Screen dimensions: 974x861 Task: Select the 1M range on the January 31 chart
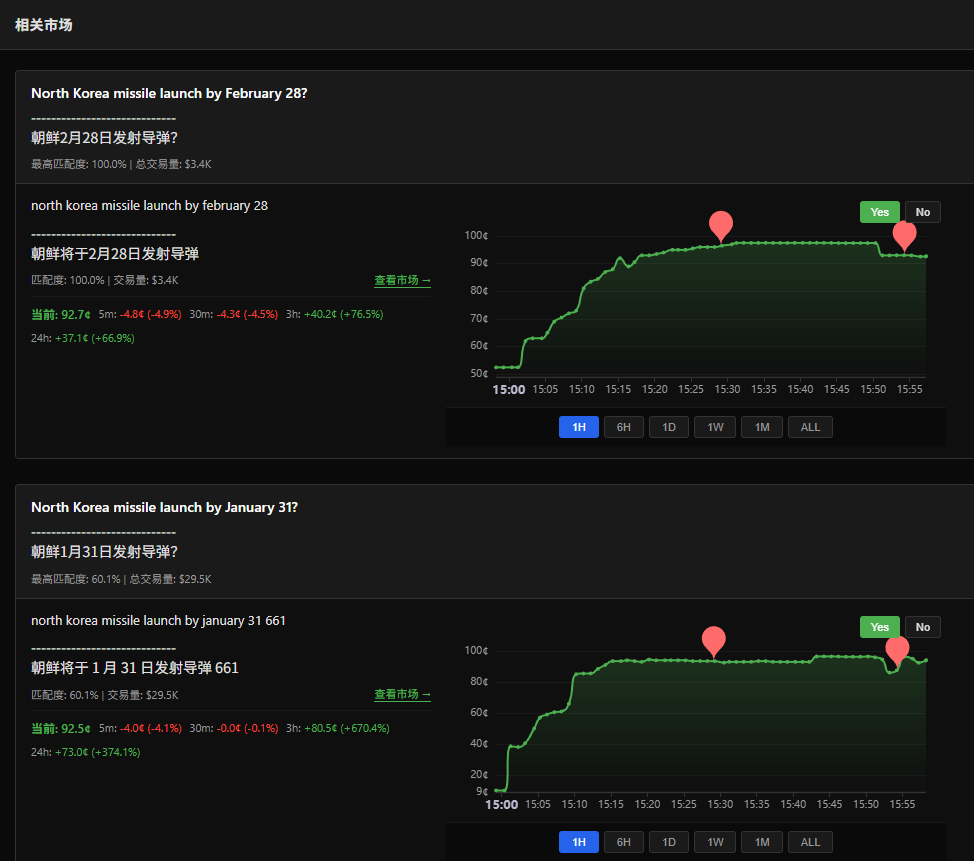click(x=761, y=842)
